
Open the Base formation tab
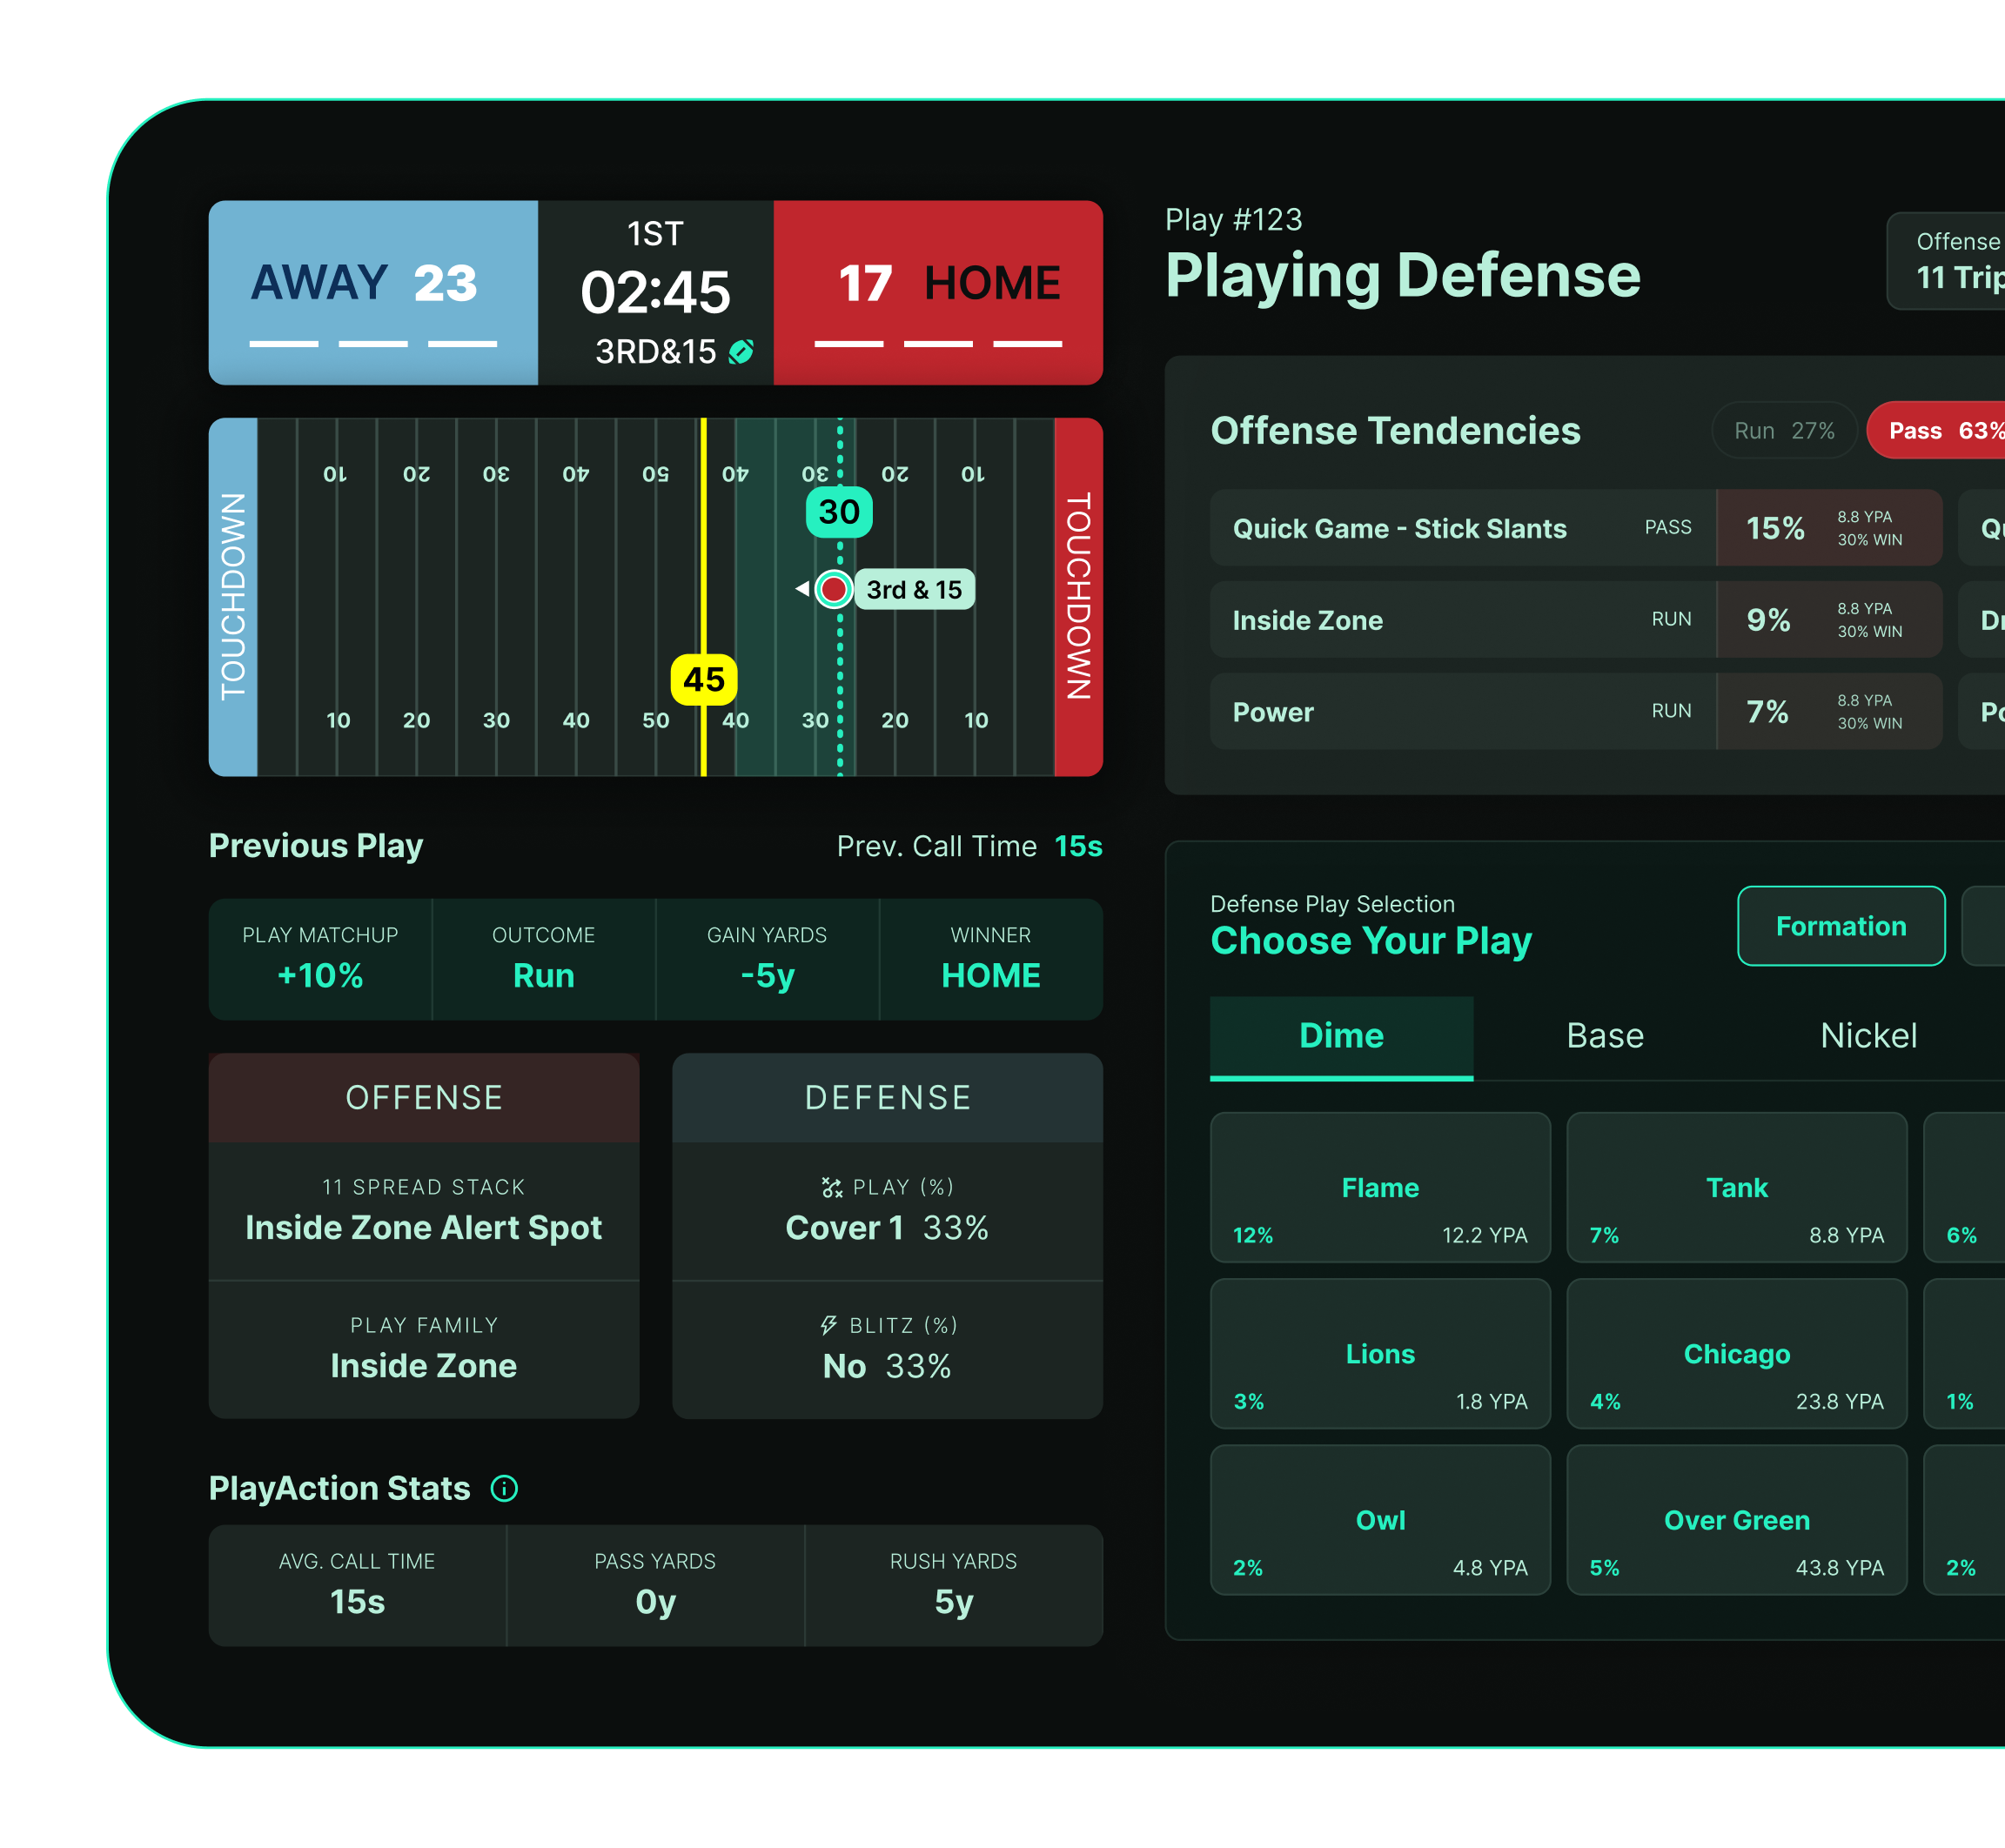click(x=1604, y=1036)
